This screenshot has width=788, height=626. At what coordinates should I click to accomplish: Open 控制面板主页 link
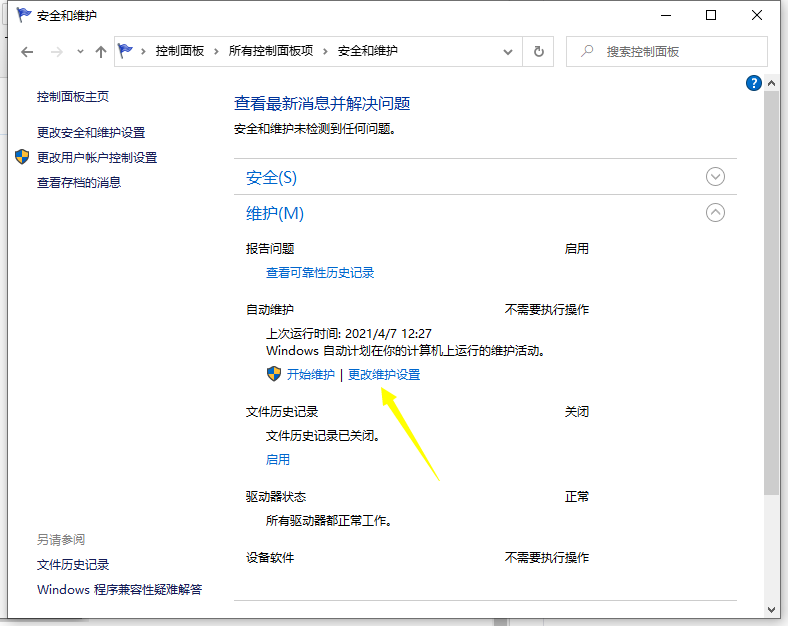[x=73, y=96]
